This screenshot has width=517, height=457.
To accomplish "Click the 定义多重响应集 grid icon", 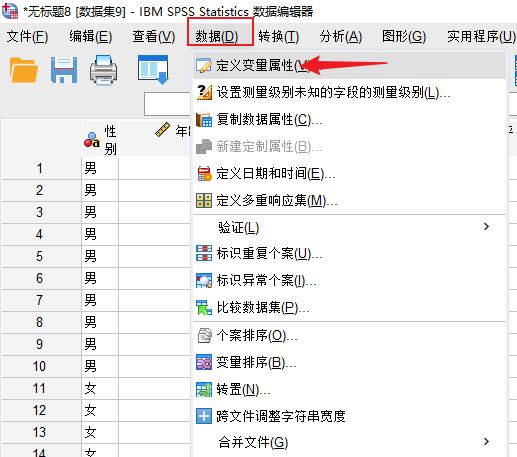I will pyautogui.click(x=204, y=201).
